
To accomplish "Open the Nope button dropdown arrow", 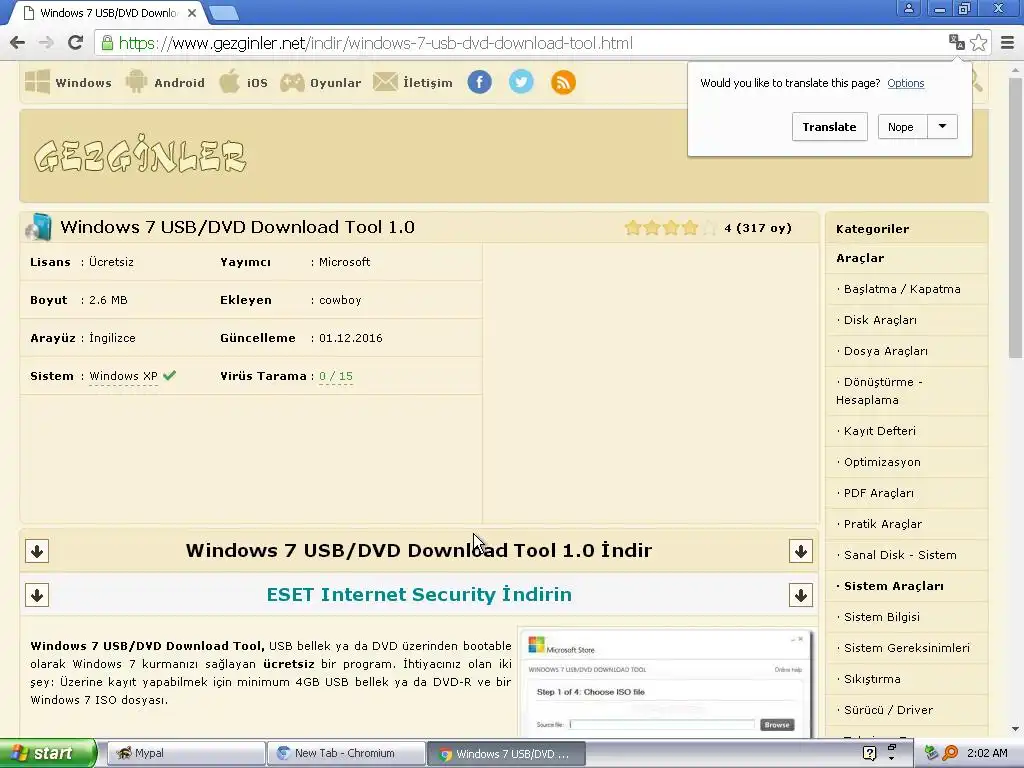I will [x=942, y=127].
